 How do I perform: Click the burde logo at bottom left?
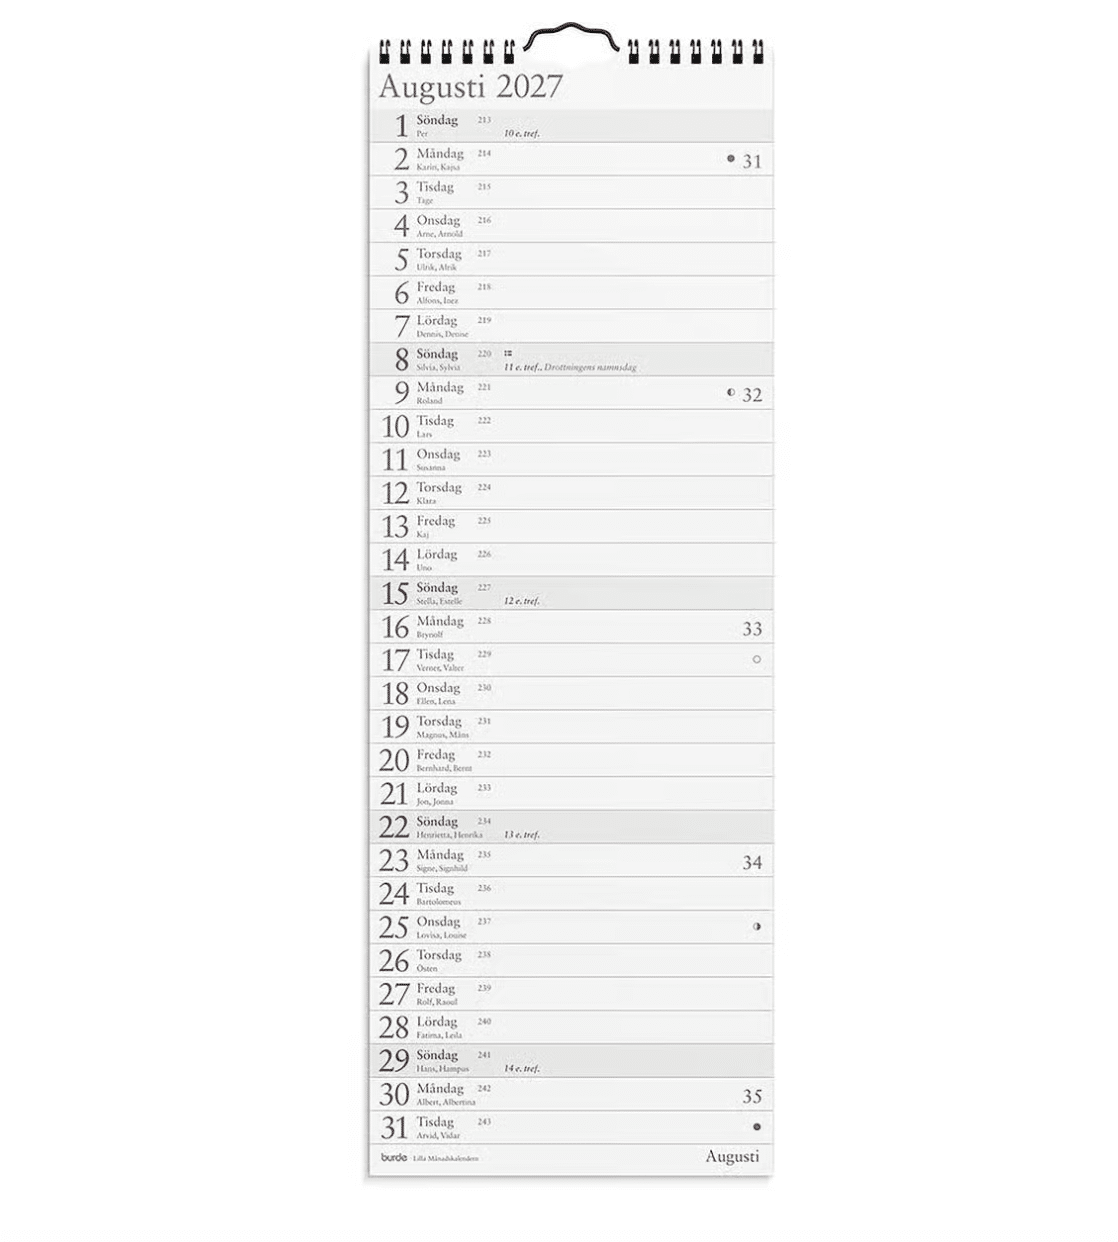click(394, 1158)
